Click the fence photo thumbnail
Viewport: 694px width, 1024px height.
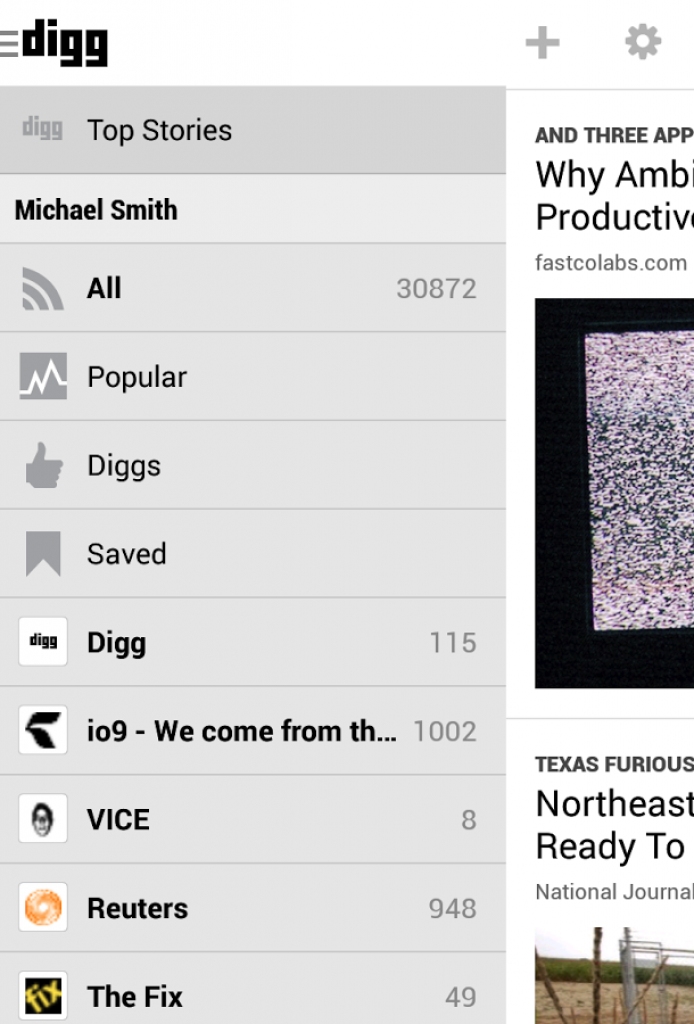[614, 976]
